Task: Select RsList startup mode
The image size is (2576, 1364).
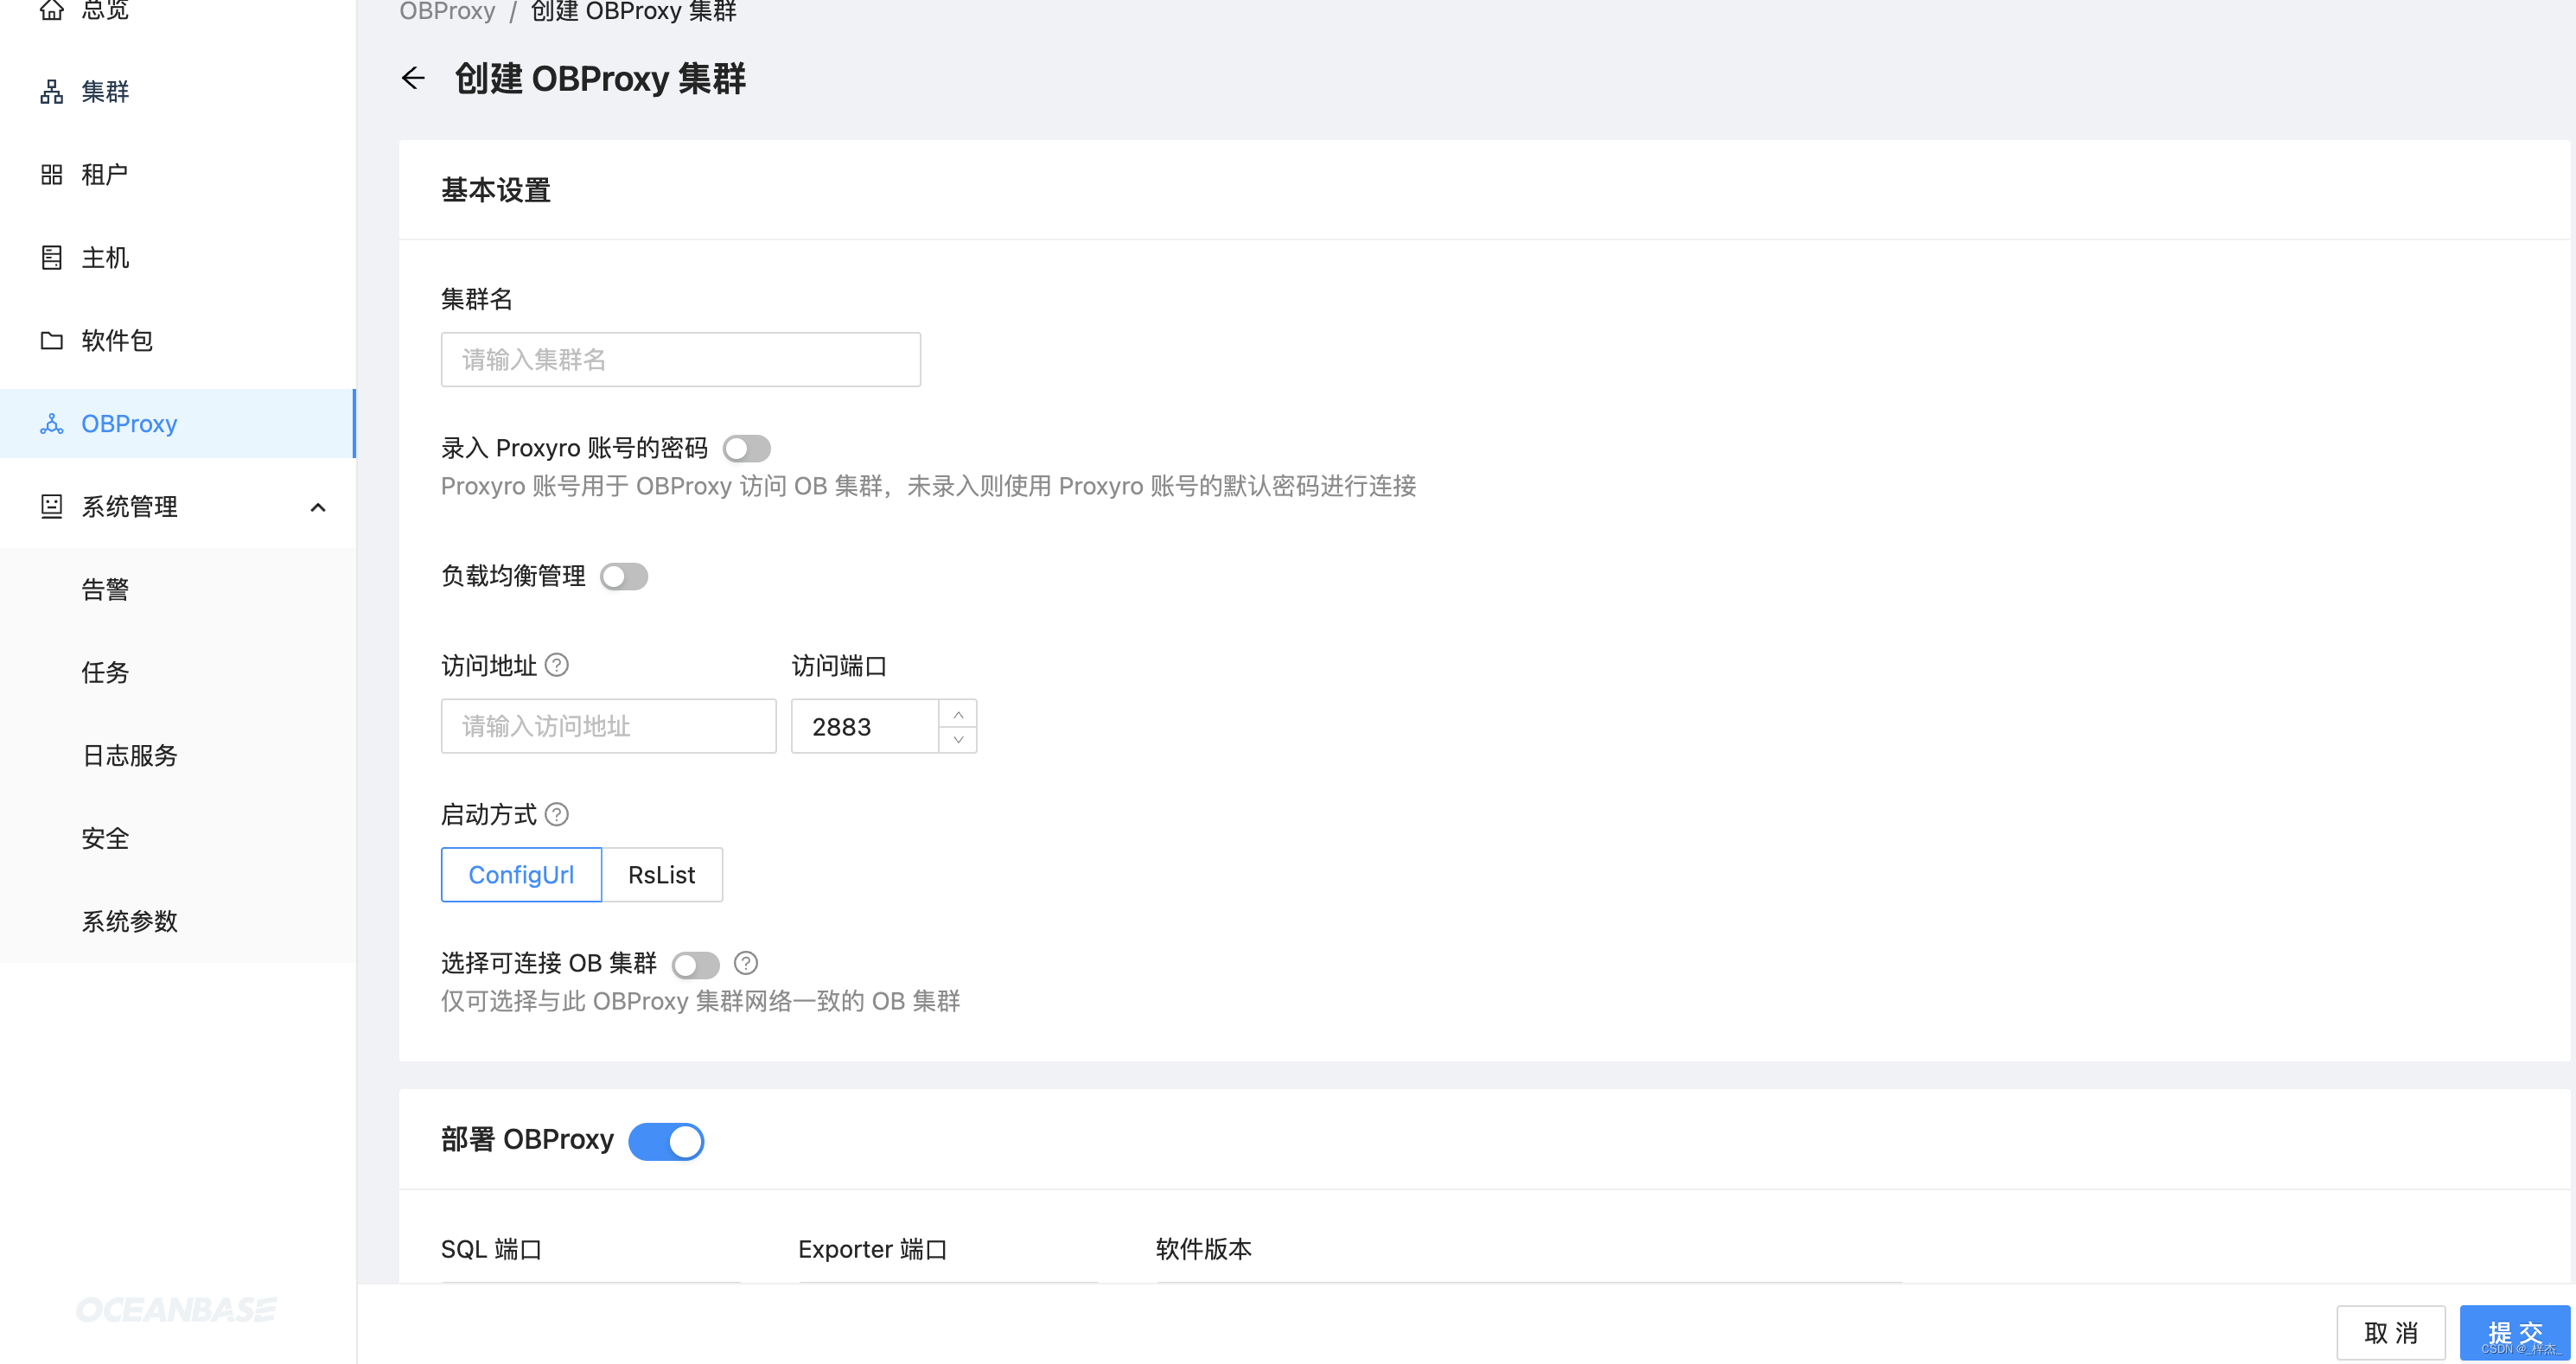Action: (x=661, y=875)
